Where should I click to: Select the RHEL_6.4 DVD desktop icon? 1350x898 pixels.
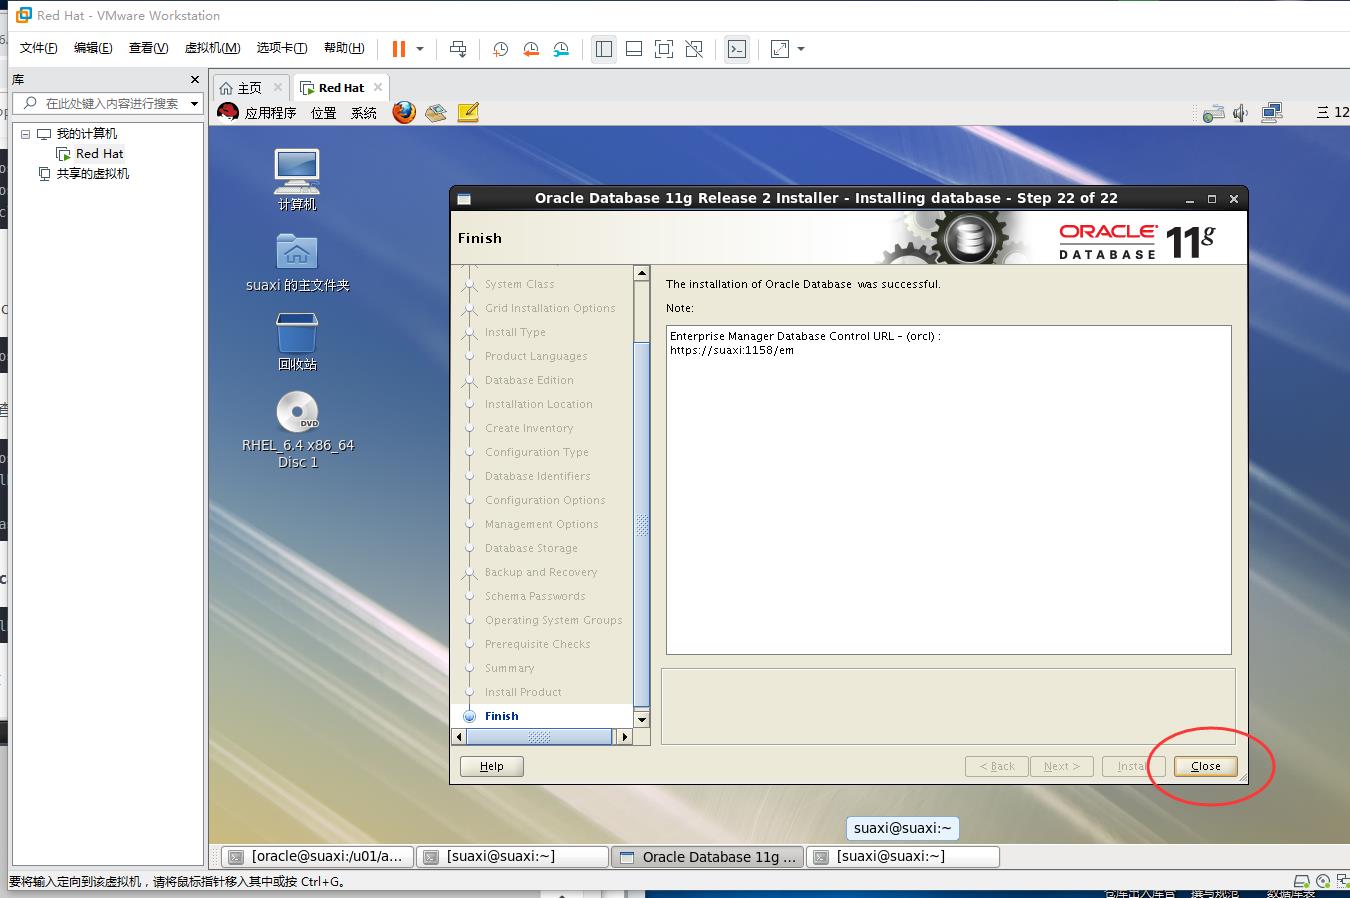pyautogui.click(x=297, y=430)
